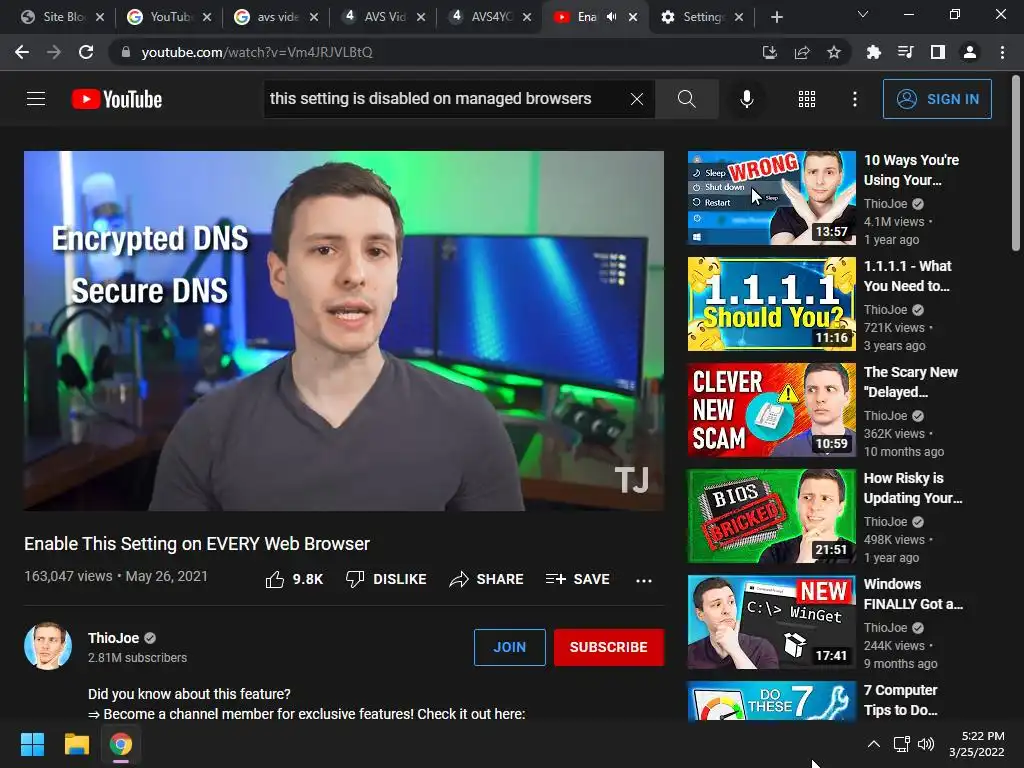The height and width of the screenshot is (768, 1024).
Task: Open the NEW WinGet video thumbnail
Action: [x=771, y=622]
